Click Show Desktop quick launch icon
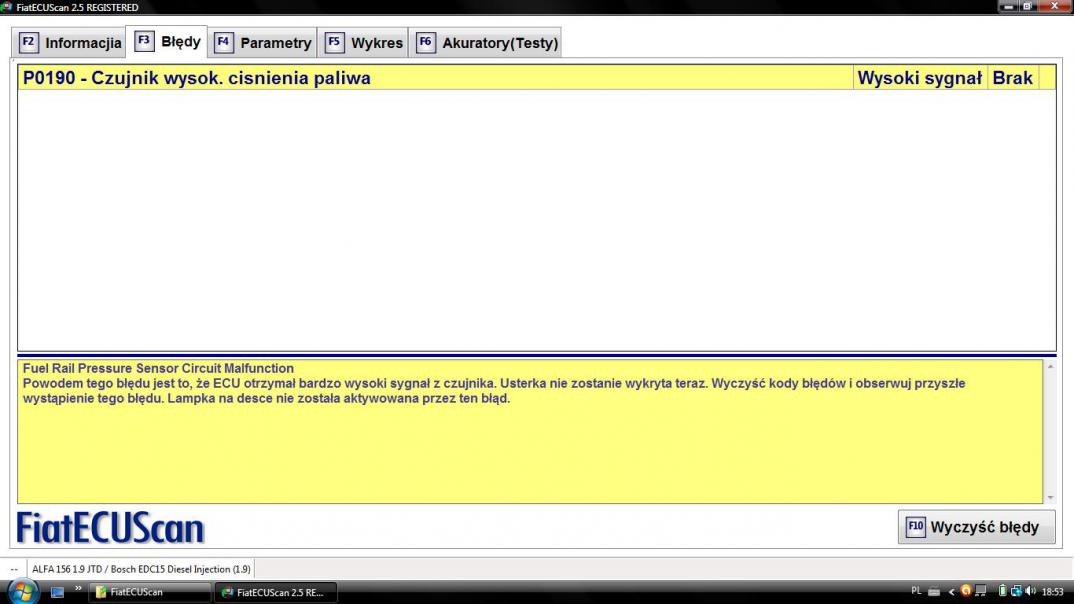The height and width of the screenshot is (604, 1074). tap(58, 592)
